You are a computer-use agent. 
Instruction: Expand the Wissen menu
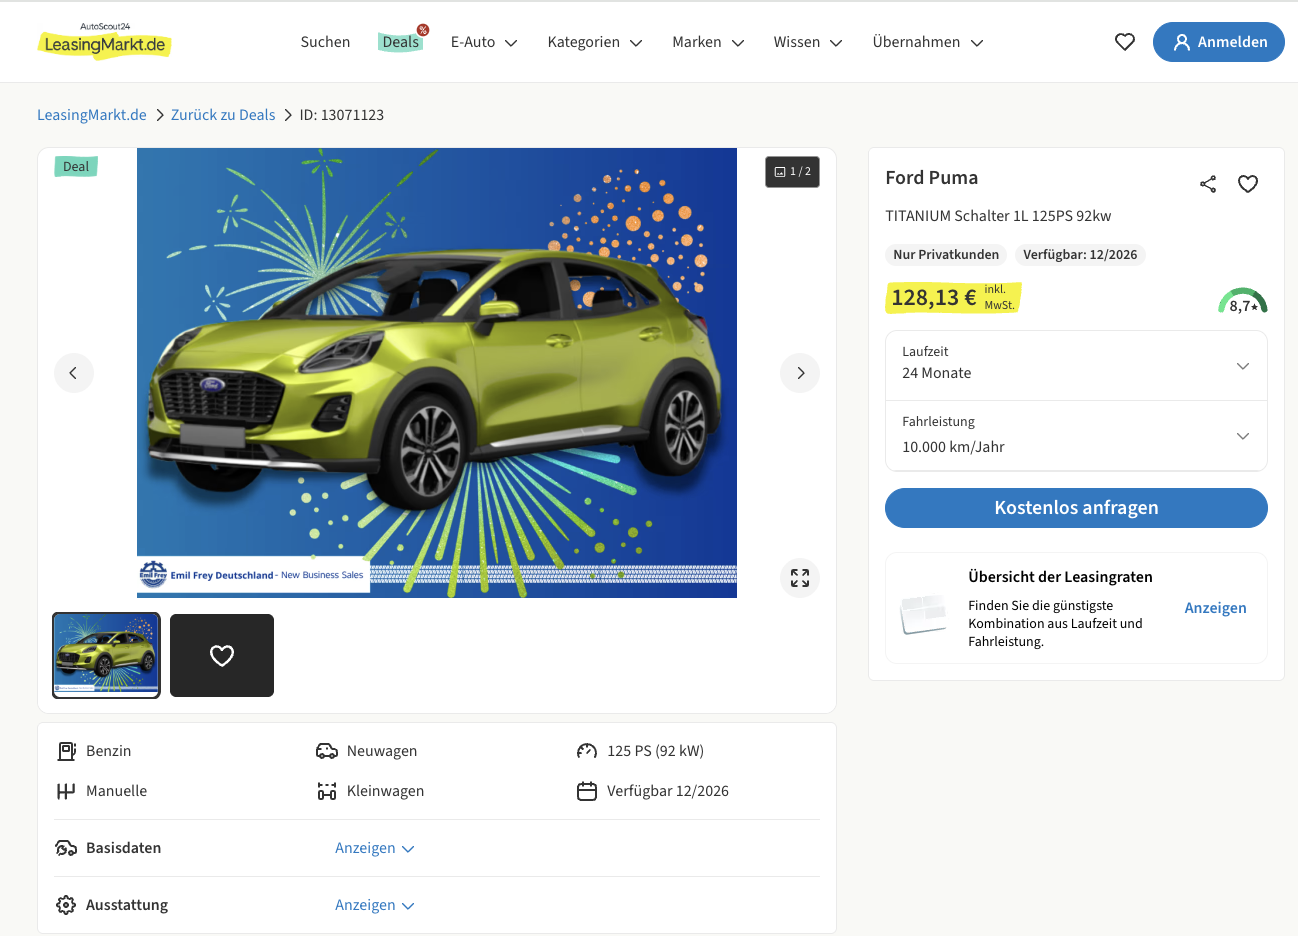tap(808, 42)
